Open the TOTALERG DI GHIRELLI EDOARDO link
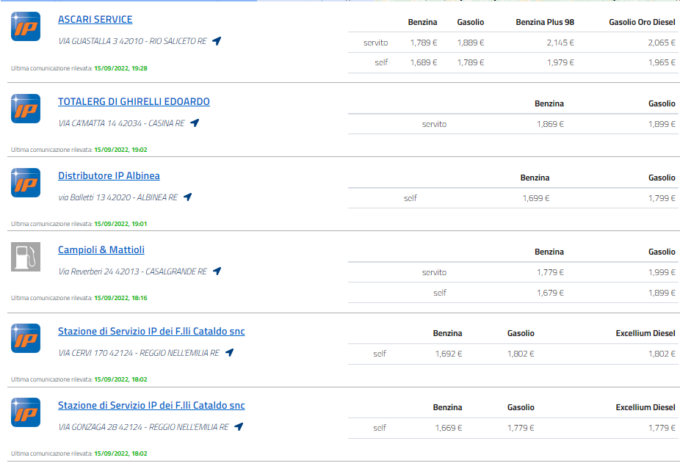The height and width of the screenshot is (463, 680). click(134, 101)
